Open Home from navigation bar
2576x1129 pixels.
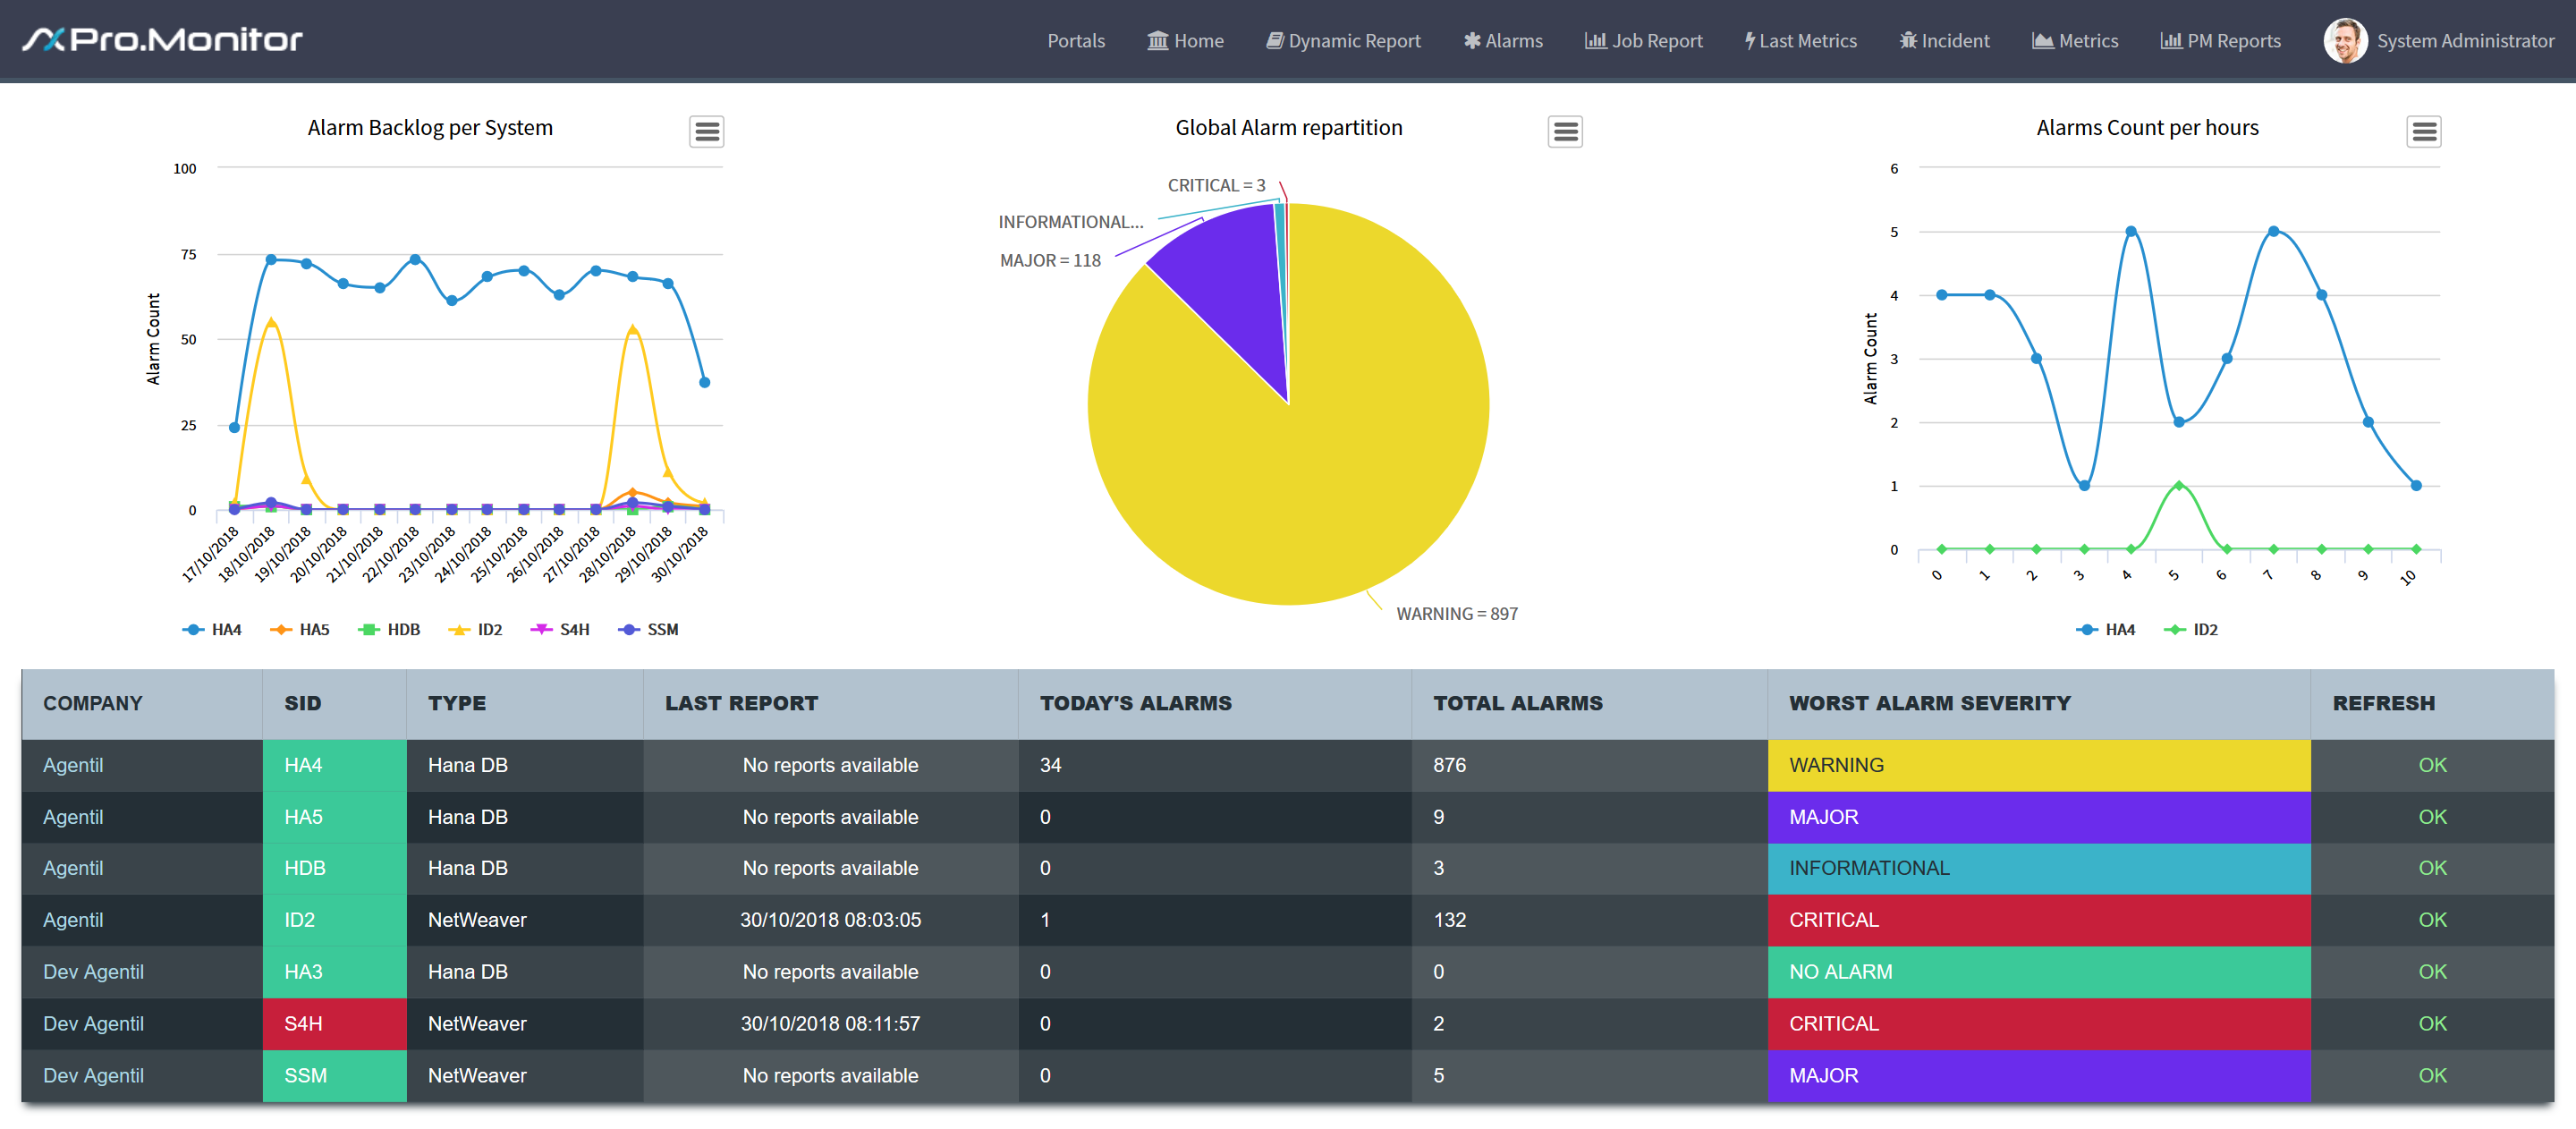point(1185,41)
